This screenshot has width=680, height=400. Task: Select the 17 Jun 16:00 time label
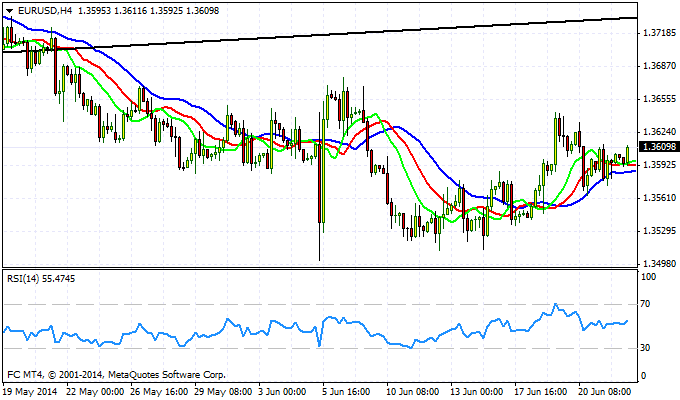point(541,392)
